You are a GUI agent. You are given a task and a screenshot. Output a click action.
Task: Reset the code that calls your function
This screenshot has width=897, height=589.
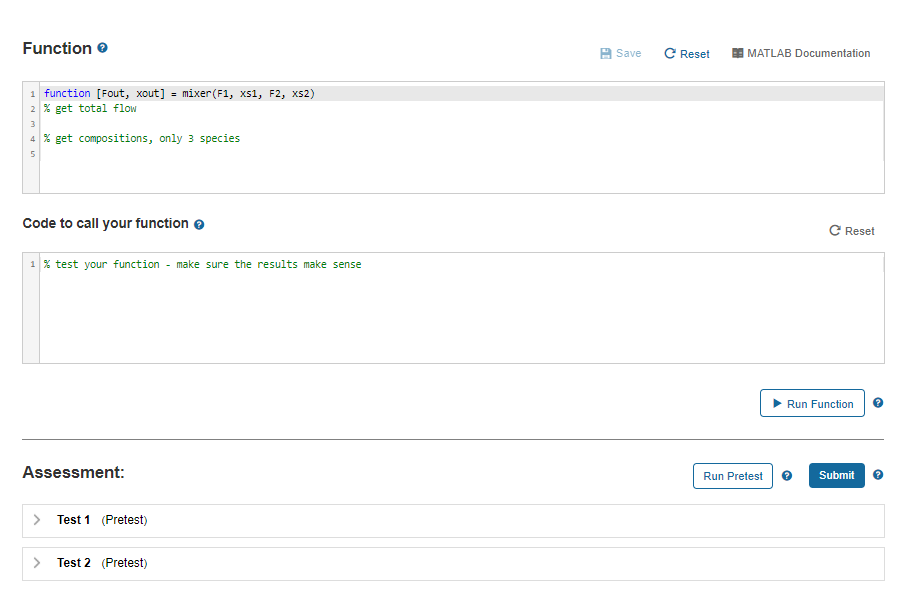tap(850, 230)
